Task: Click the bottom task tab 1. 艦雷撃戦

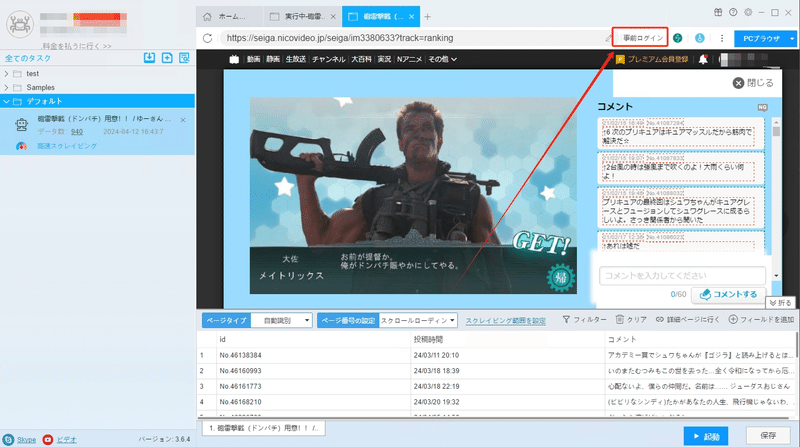Action: 264,428
